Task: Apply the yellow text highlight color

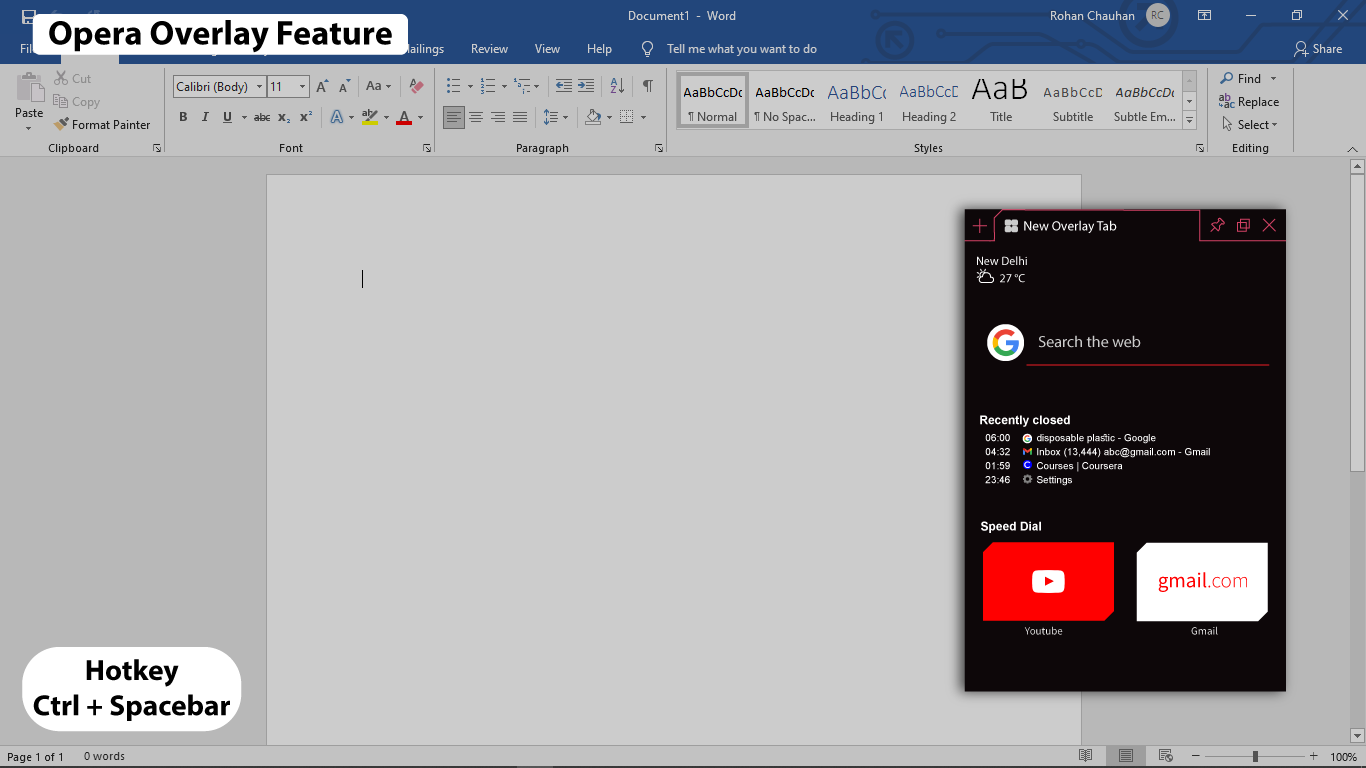Action: [x=370, y=117]
